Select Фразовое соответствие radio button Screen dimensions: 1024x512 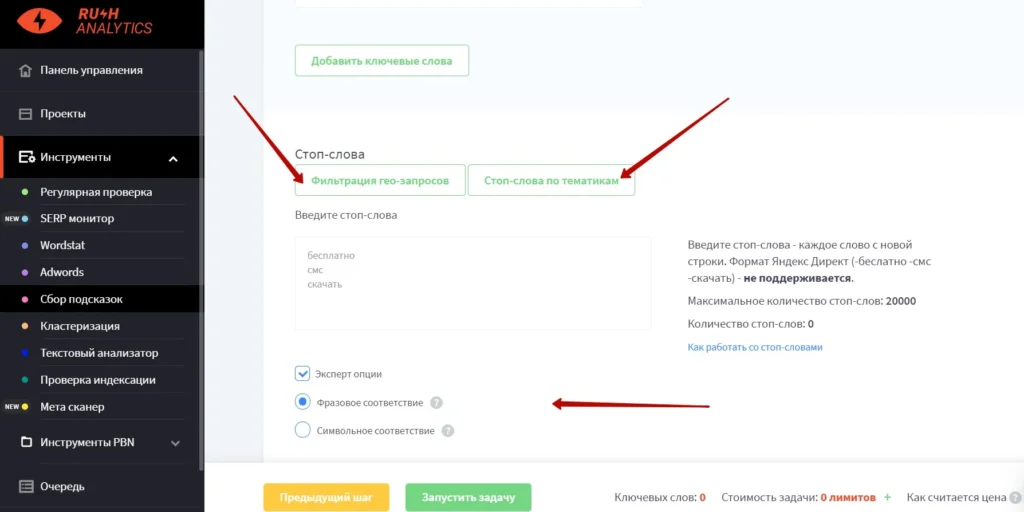coord(302,402)
